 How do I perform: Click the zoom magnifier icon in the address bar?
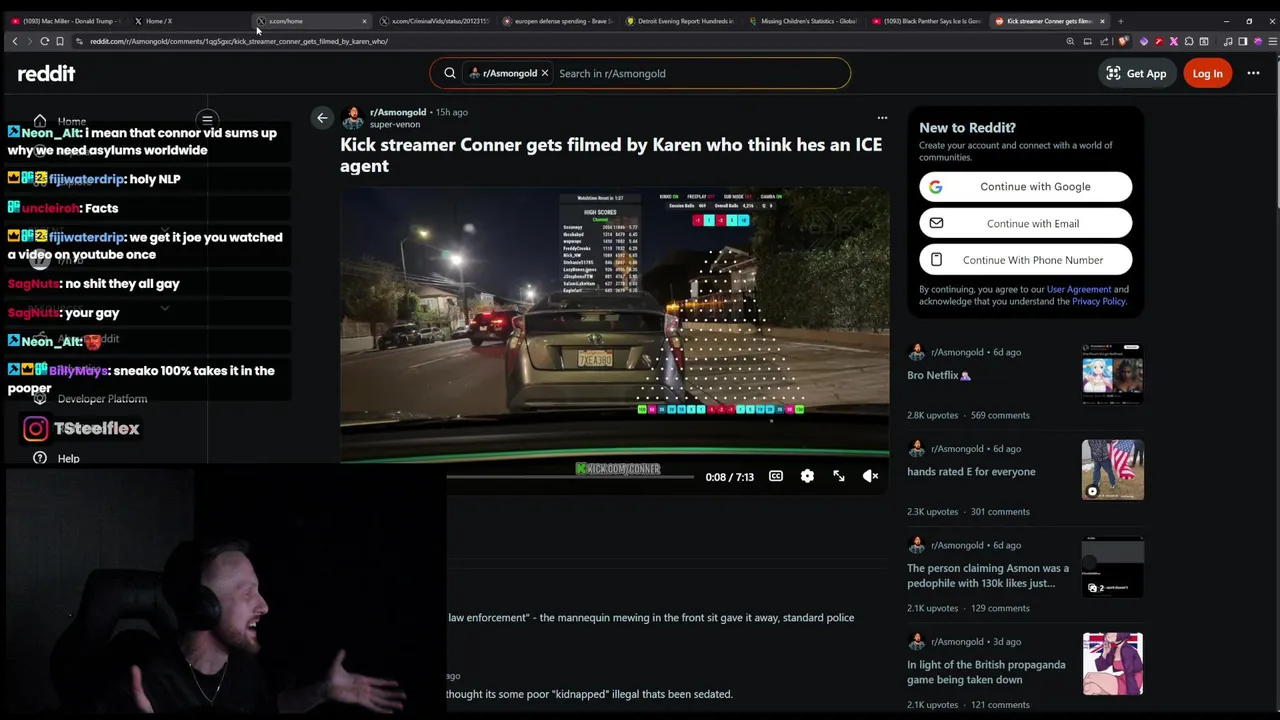coord(1070,41)
